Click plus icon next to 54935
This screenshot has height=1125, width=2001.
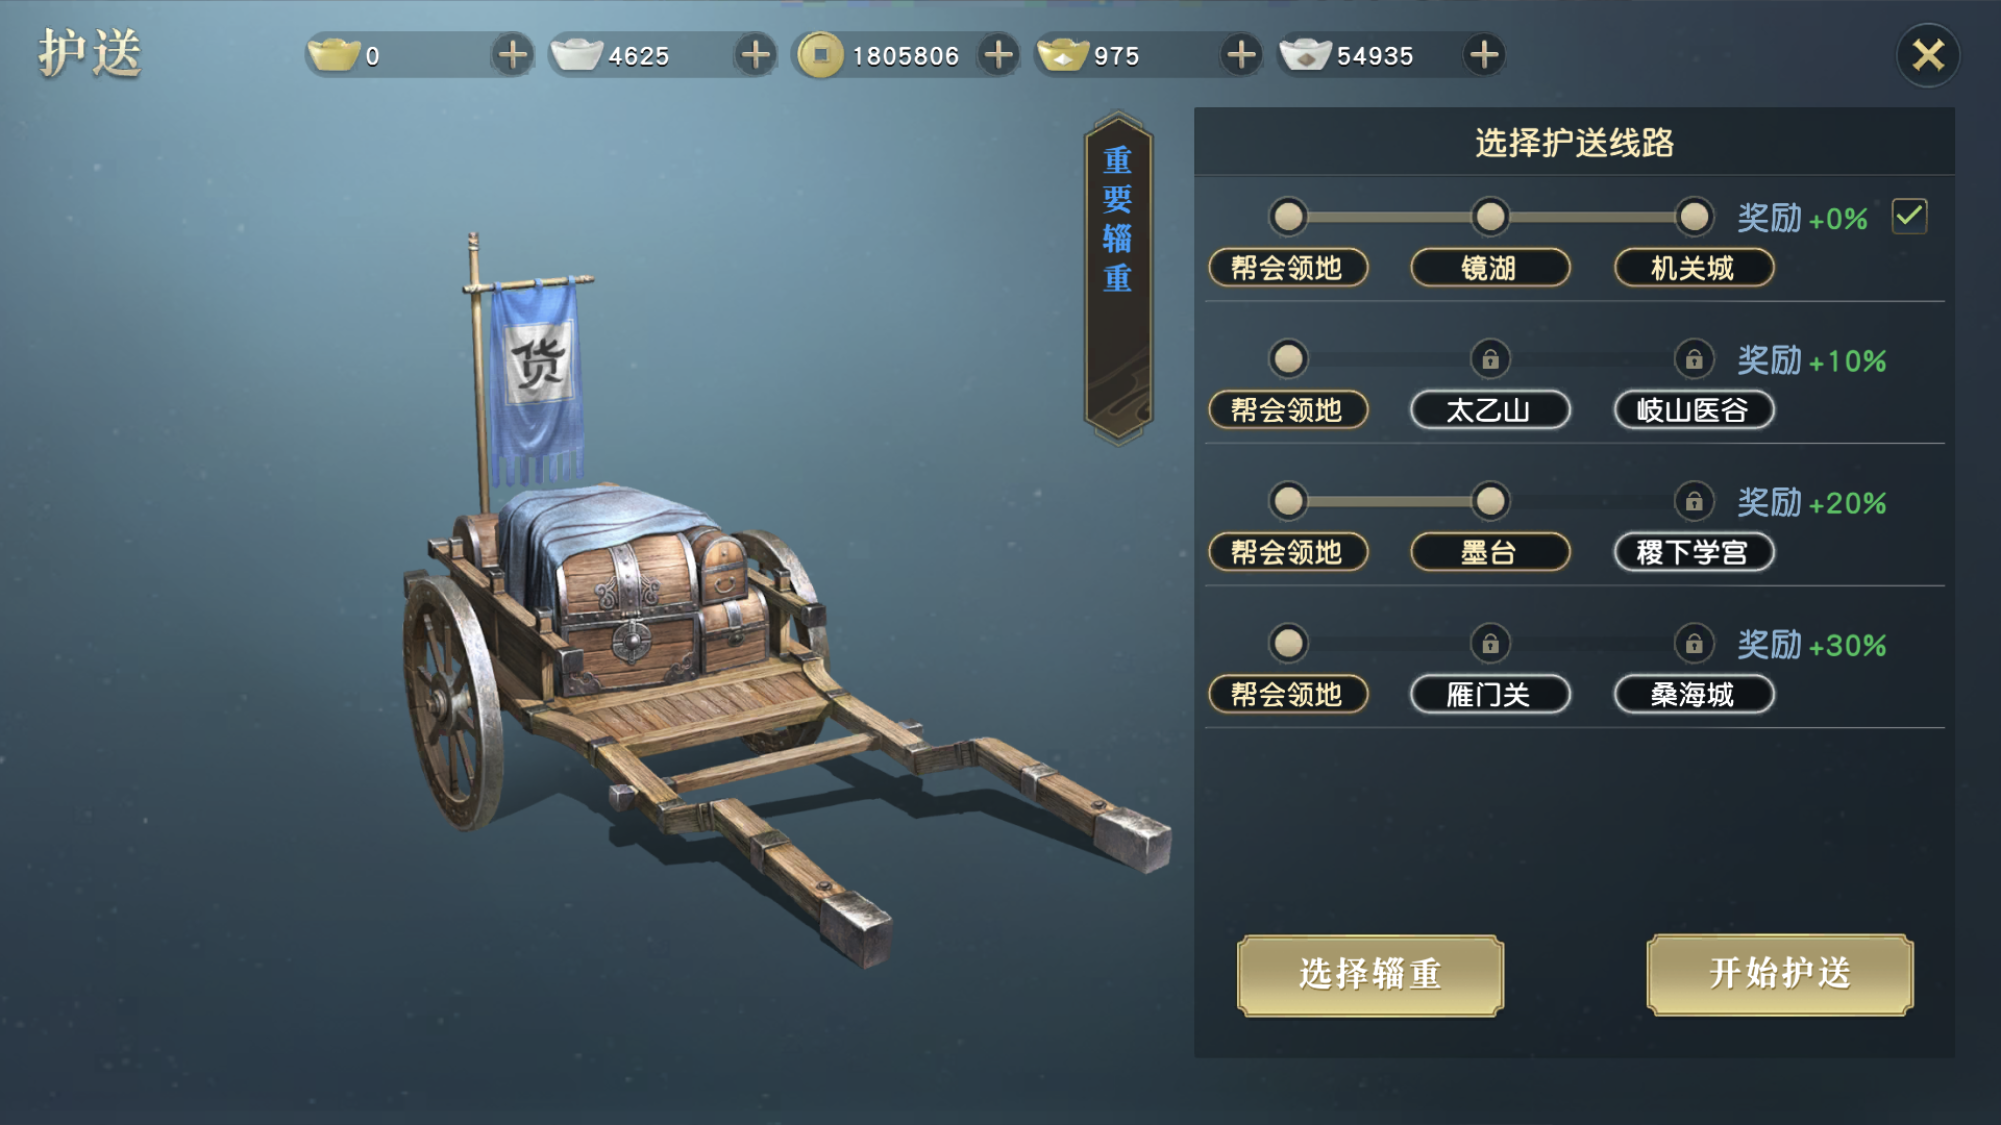click(1484, 55)
